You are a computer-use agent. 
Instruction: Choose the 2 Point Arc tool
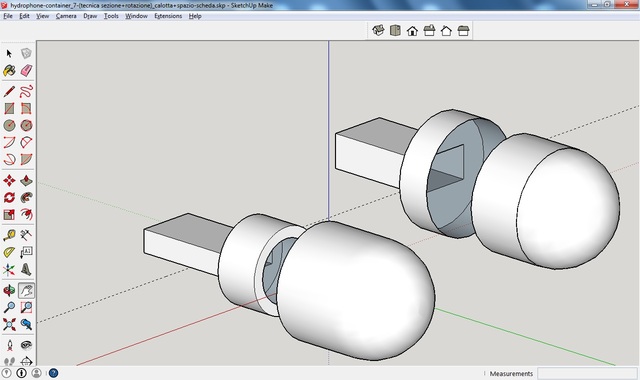[x=26, y=142]
